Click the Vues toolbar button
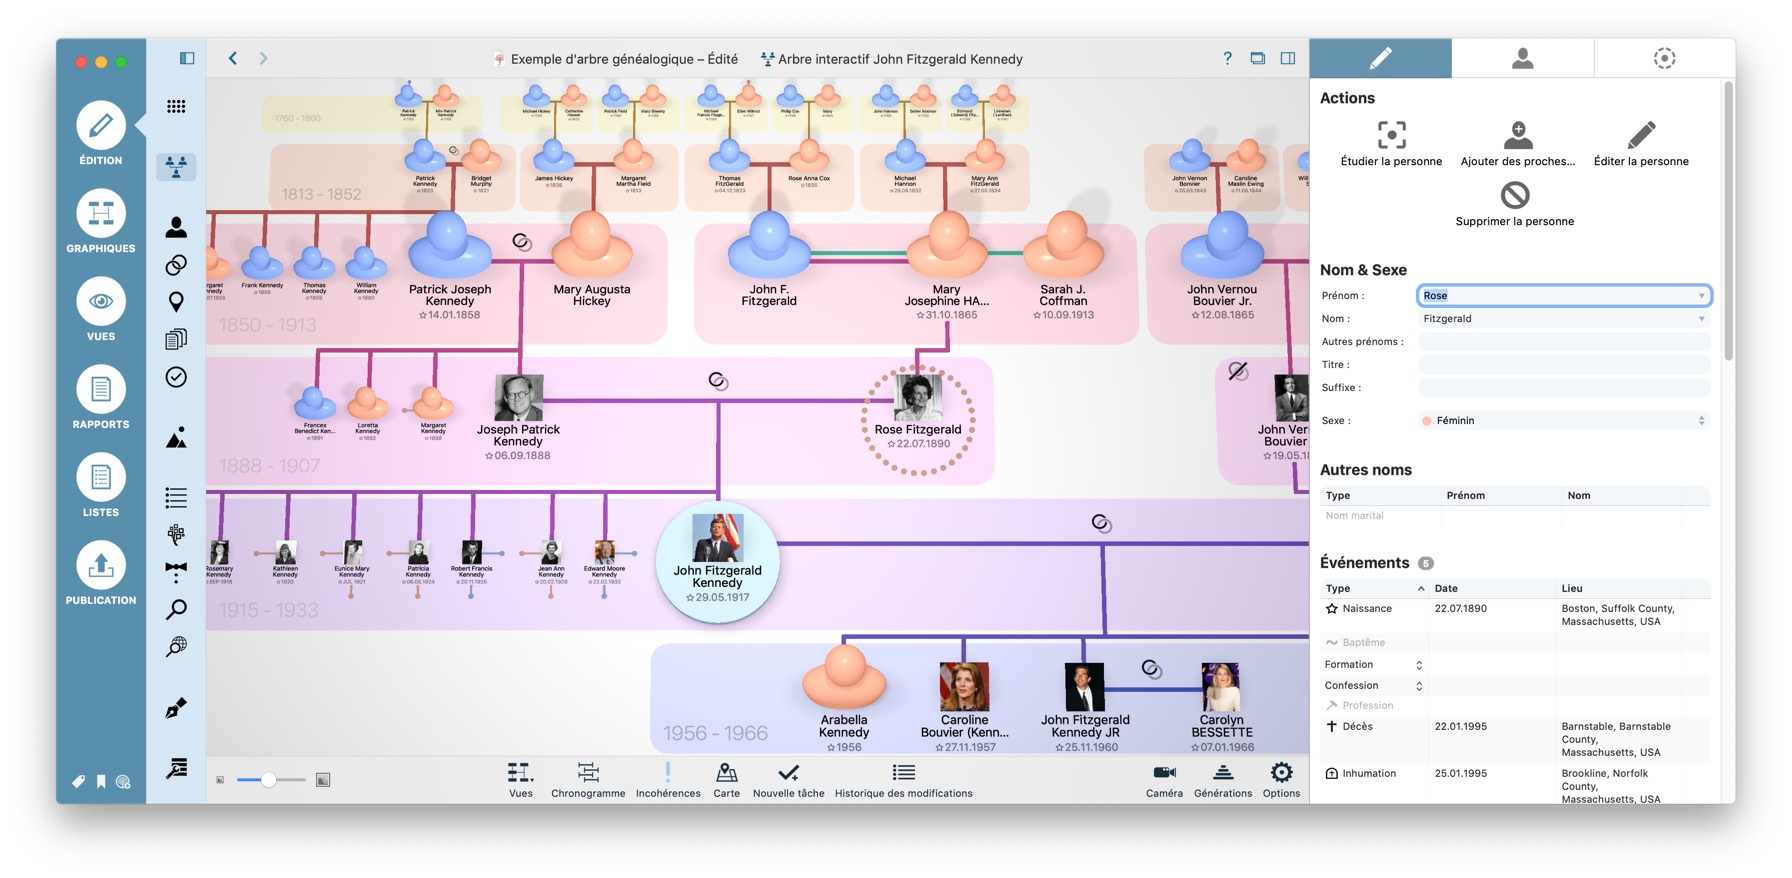This screenshot has width=1792, height=878. [521, 780]
